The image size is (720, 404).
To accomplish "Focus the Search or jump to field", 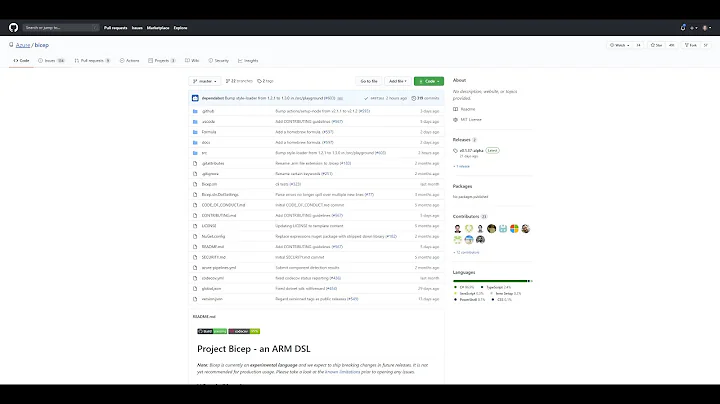I will (61, 28).
